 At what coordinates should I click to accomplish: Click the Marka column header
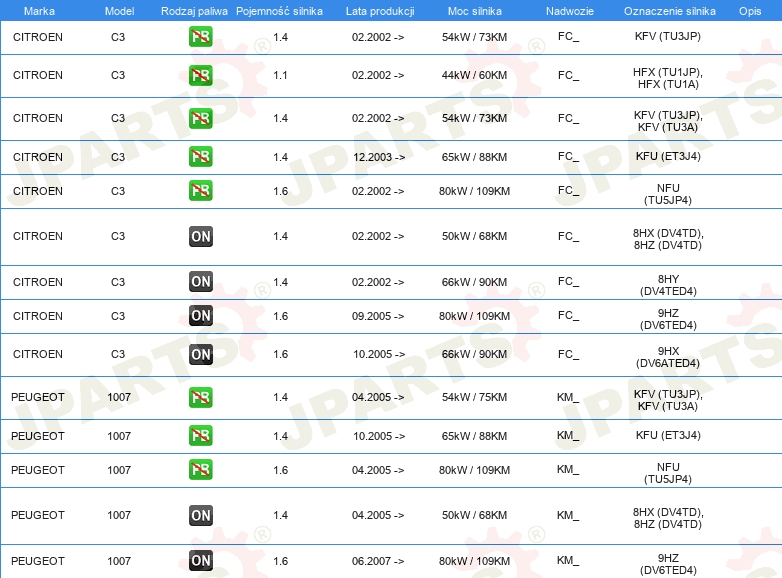point(39,11)
